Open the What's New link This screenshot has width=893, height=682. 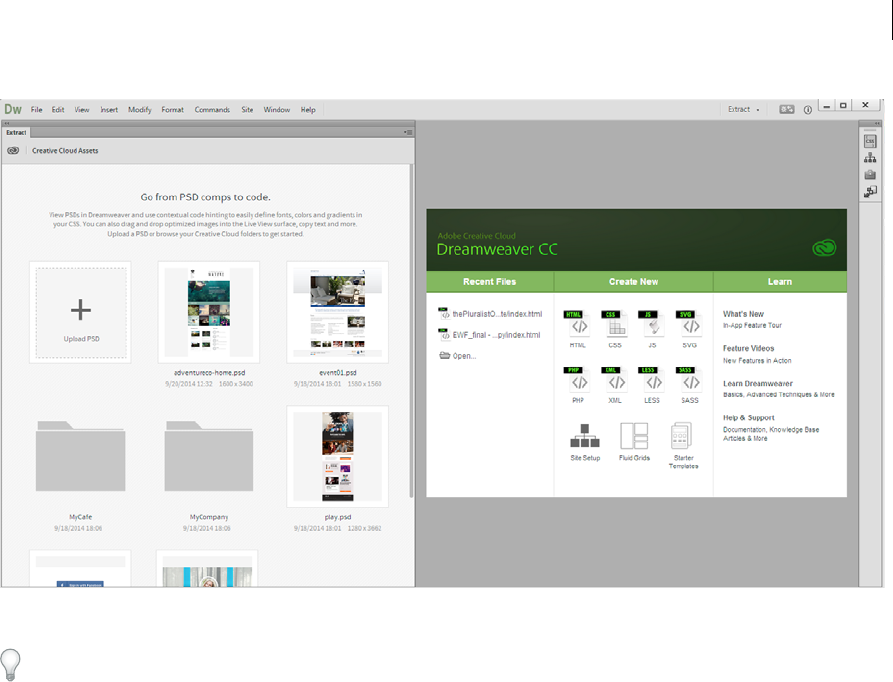(x=743, y=314)
